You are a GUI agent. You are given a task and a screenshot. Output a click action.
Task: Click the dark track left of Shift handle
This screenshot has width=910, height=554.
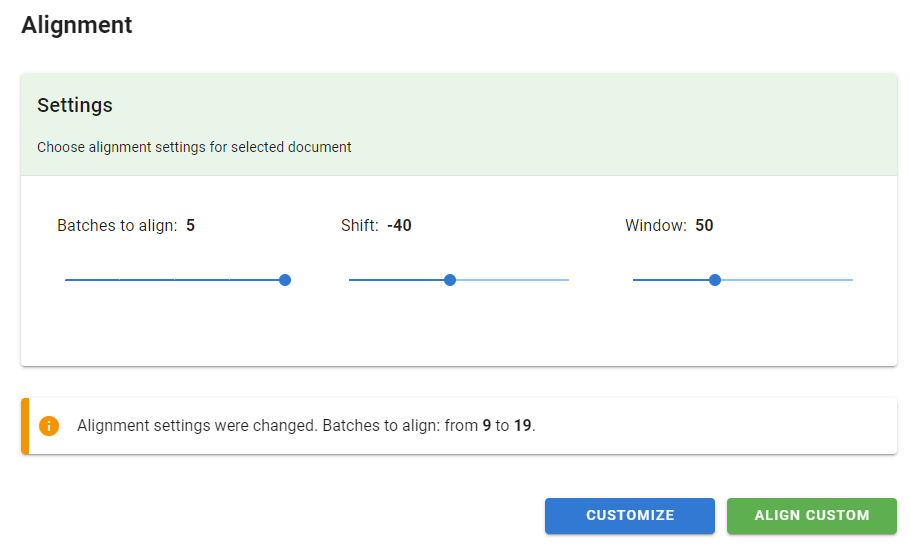(x=398, y=280)
